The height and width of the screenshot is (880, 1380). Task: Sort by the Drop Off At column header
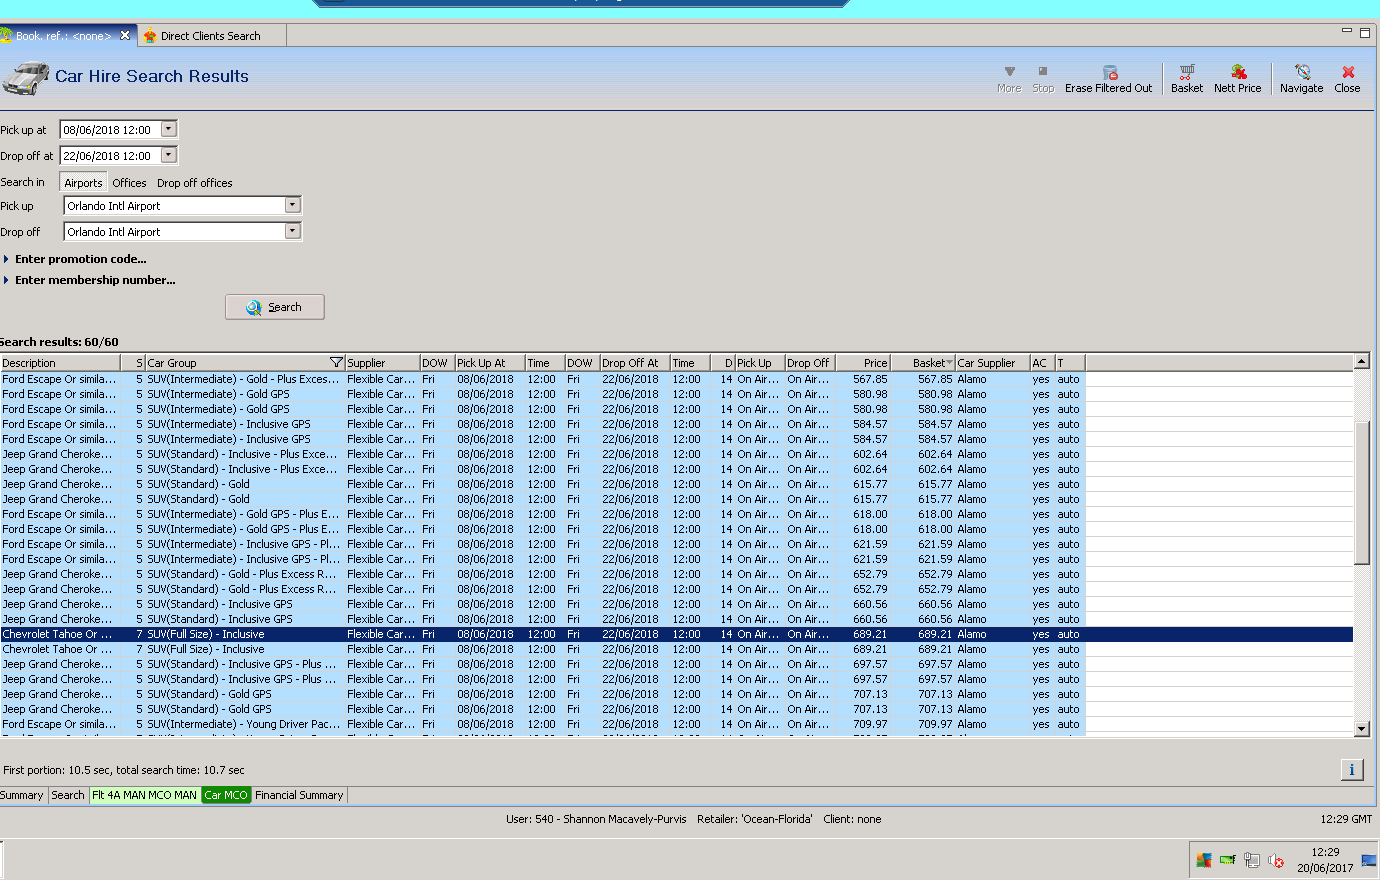pos(634,363)
